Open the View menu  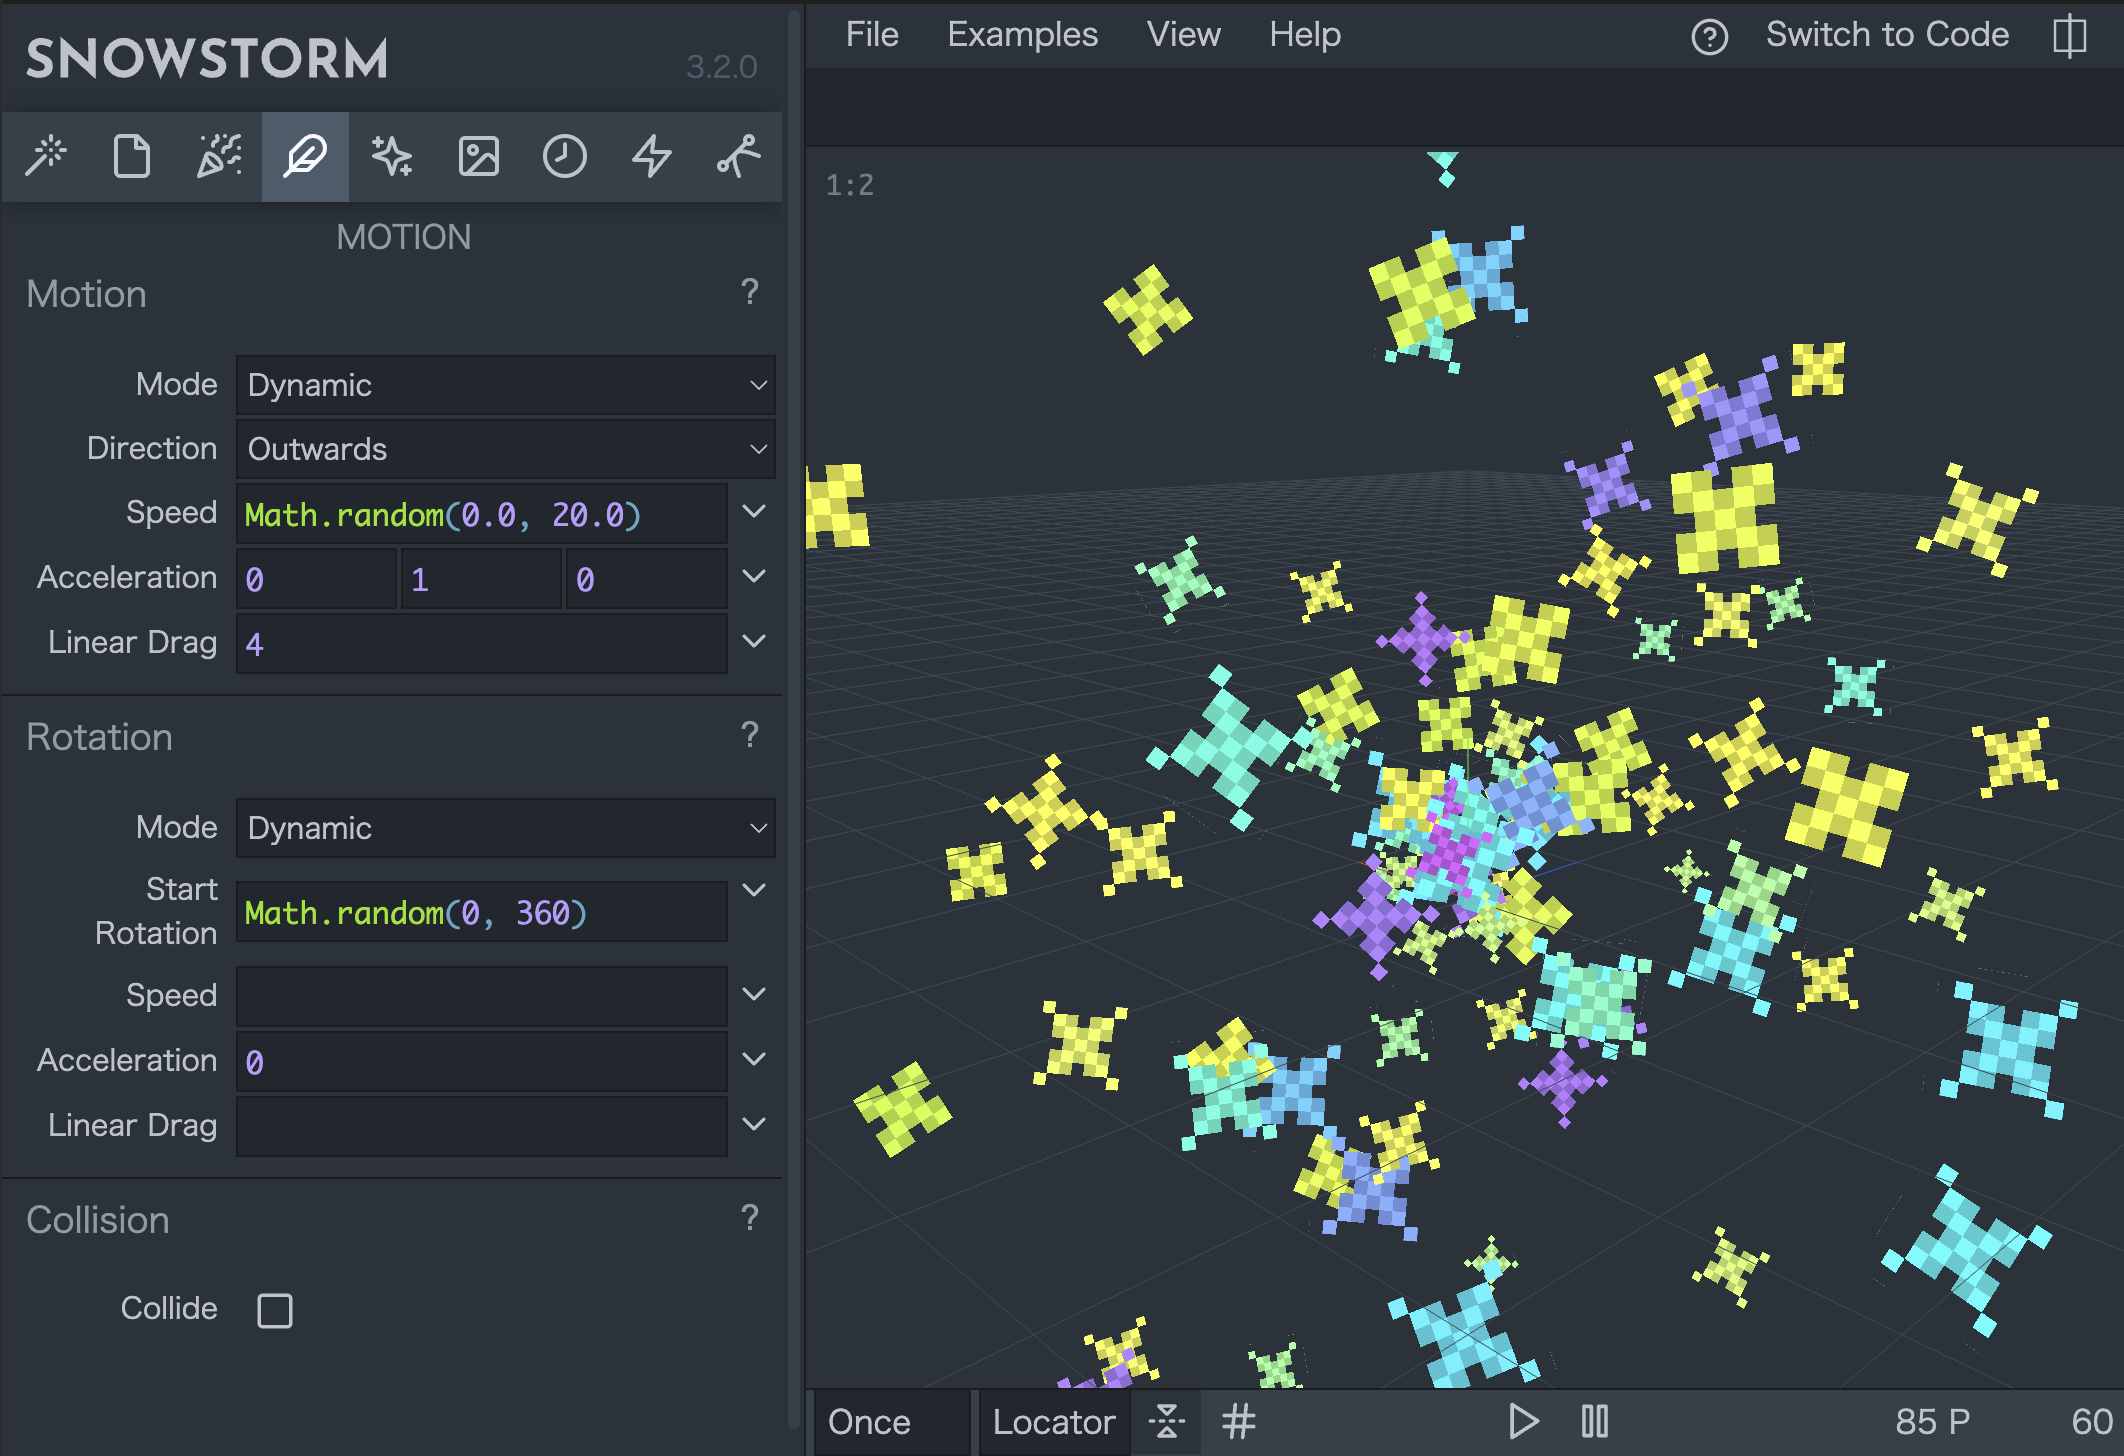(1183, 35)
